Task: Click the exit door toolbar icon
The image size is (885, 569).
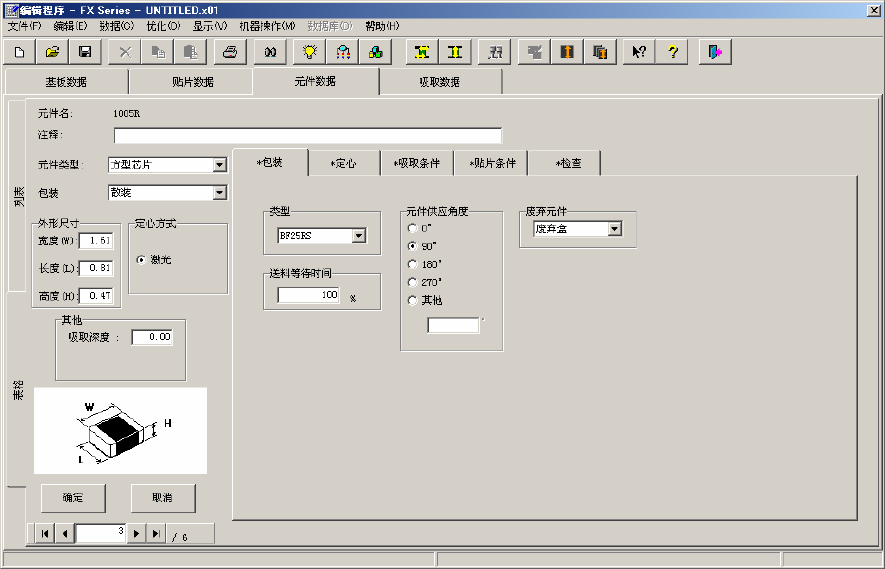Action: point(715,52)
